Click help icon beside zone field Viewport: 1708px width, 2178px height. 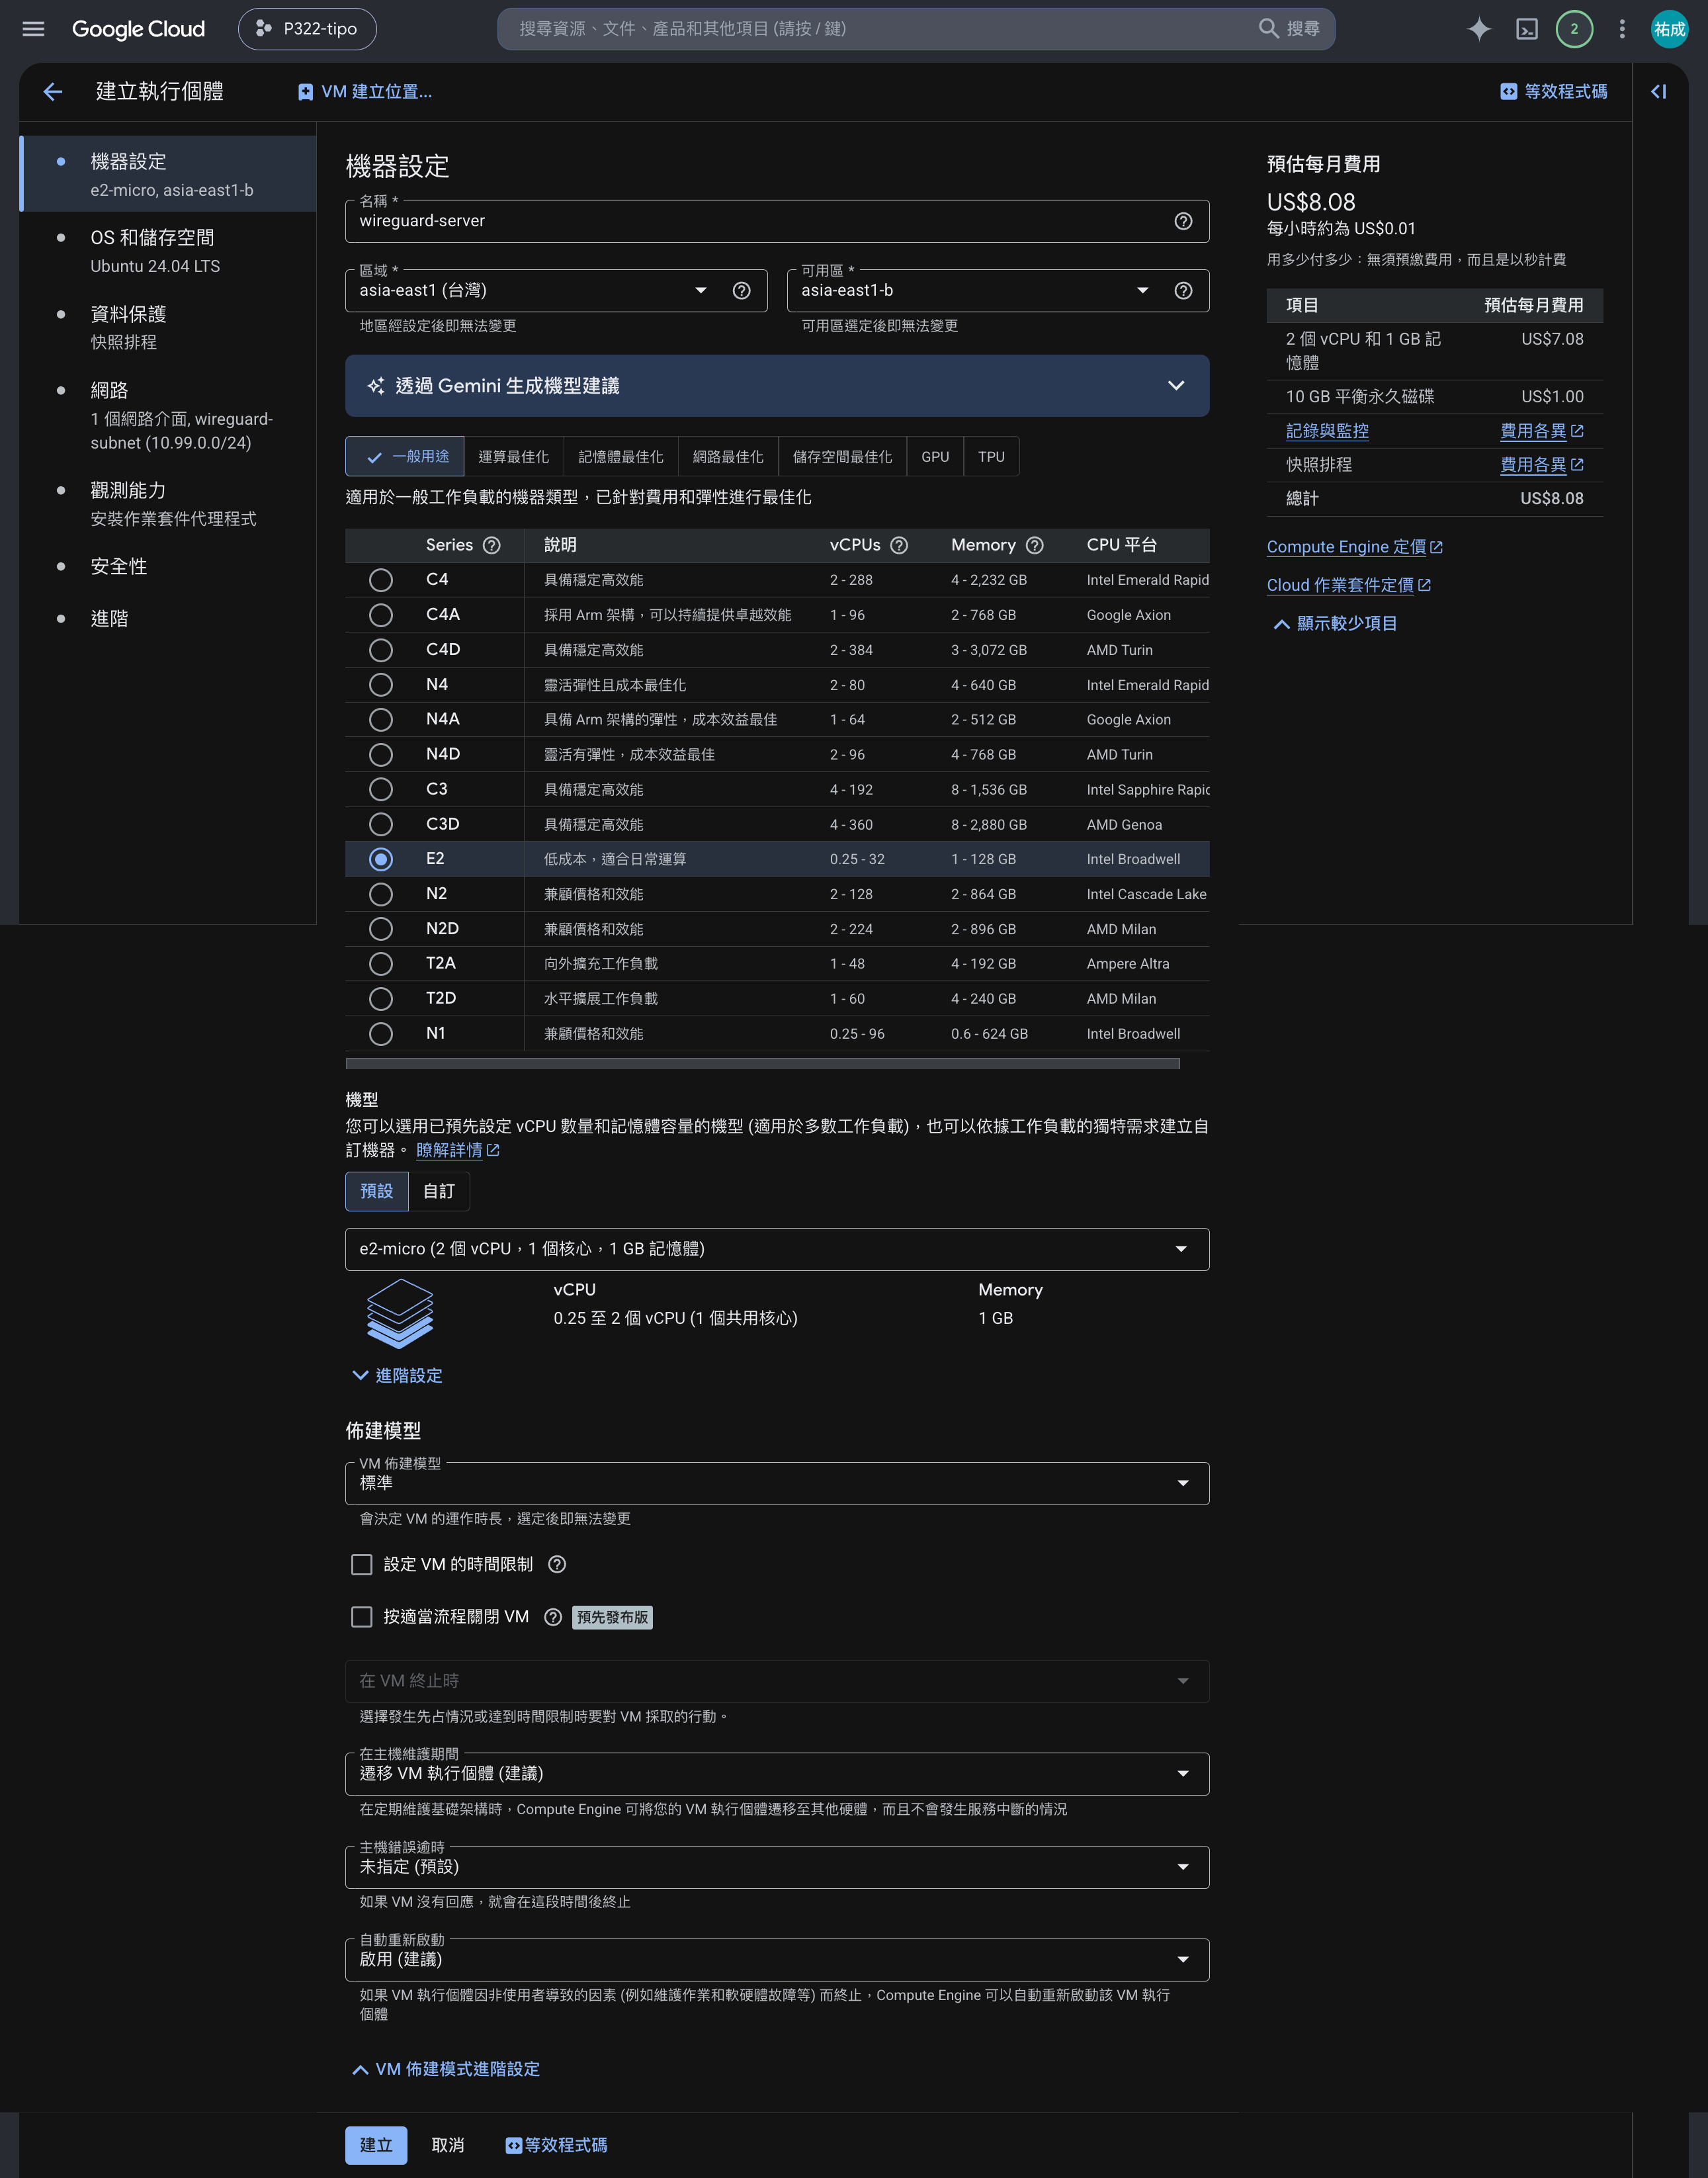[x=1183, y=291]
